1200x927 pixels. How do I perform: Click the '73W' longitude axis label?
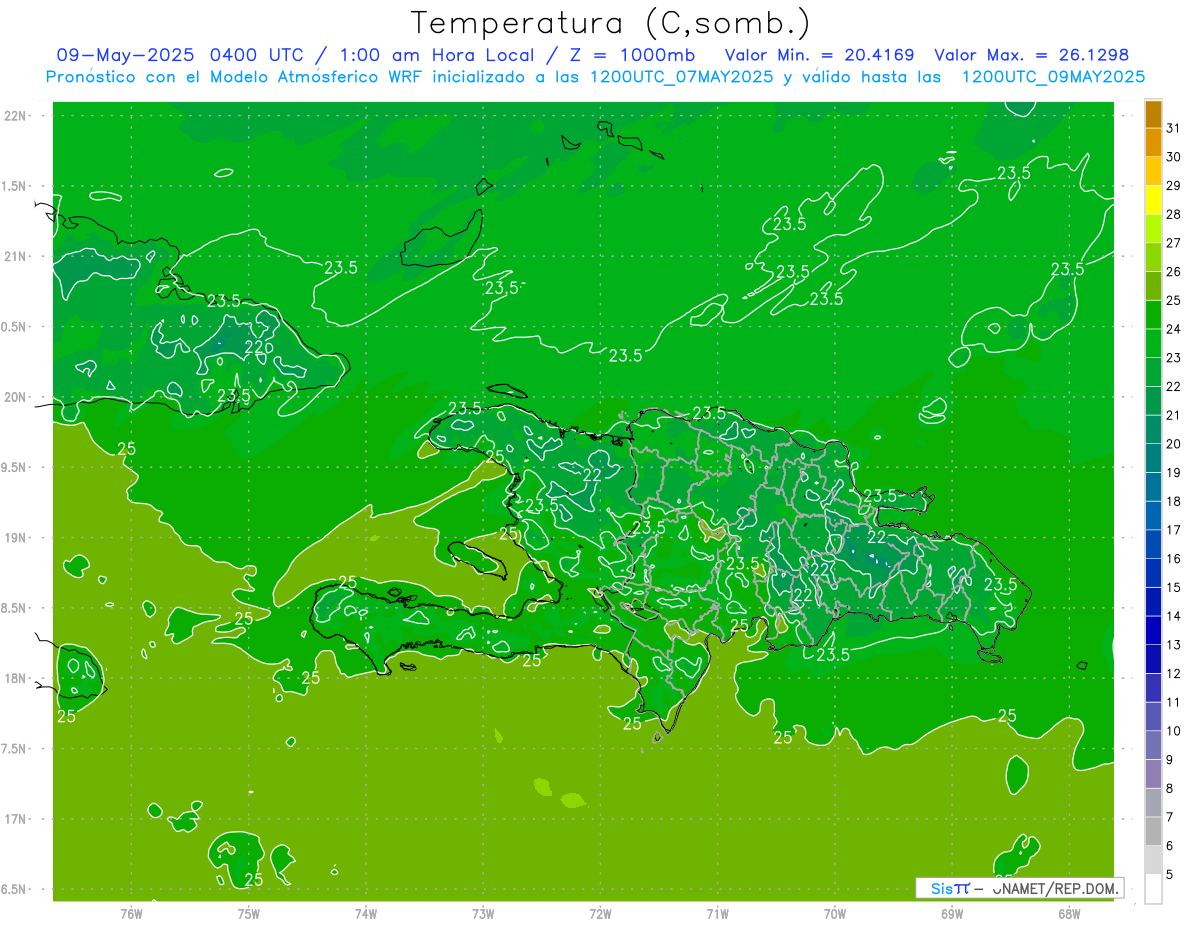point(483,914)
